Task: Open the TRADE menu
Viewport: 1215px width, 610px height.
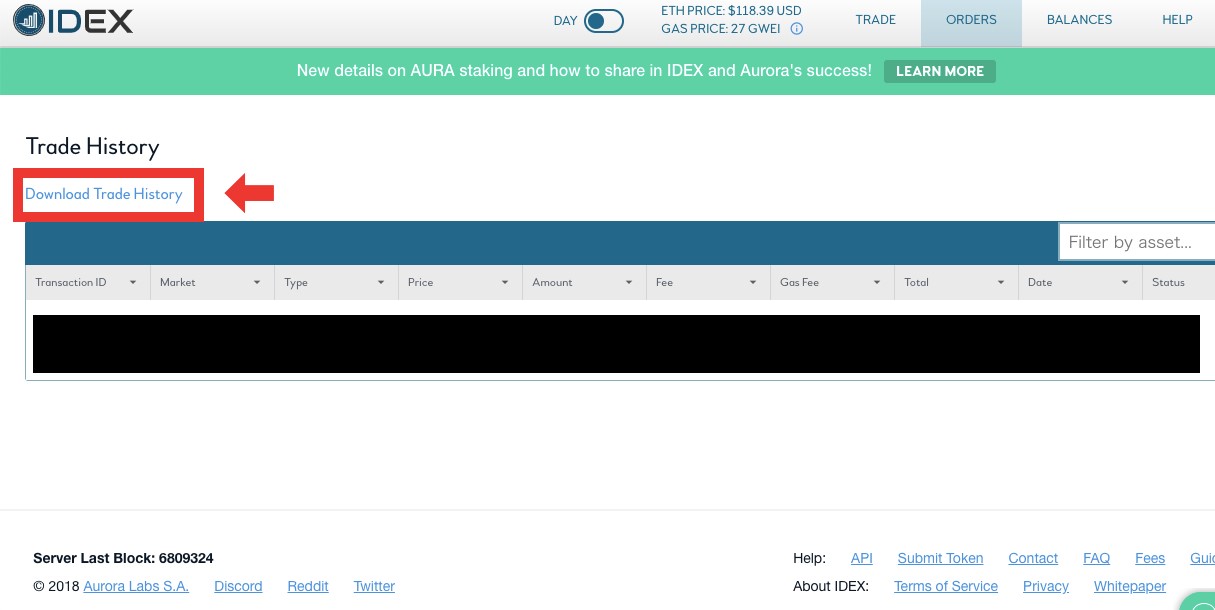Action: coord(875,20)
